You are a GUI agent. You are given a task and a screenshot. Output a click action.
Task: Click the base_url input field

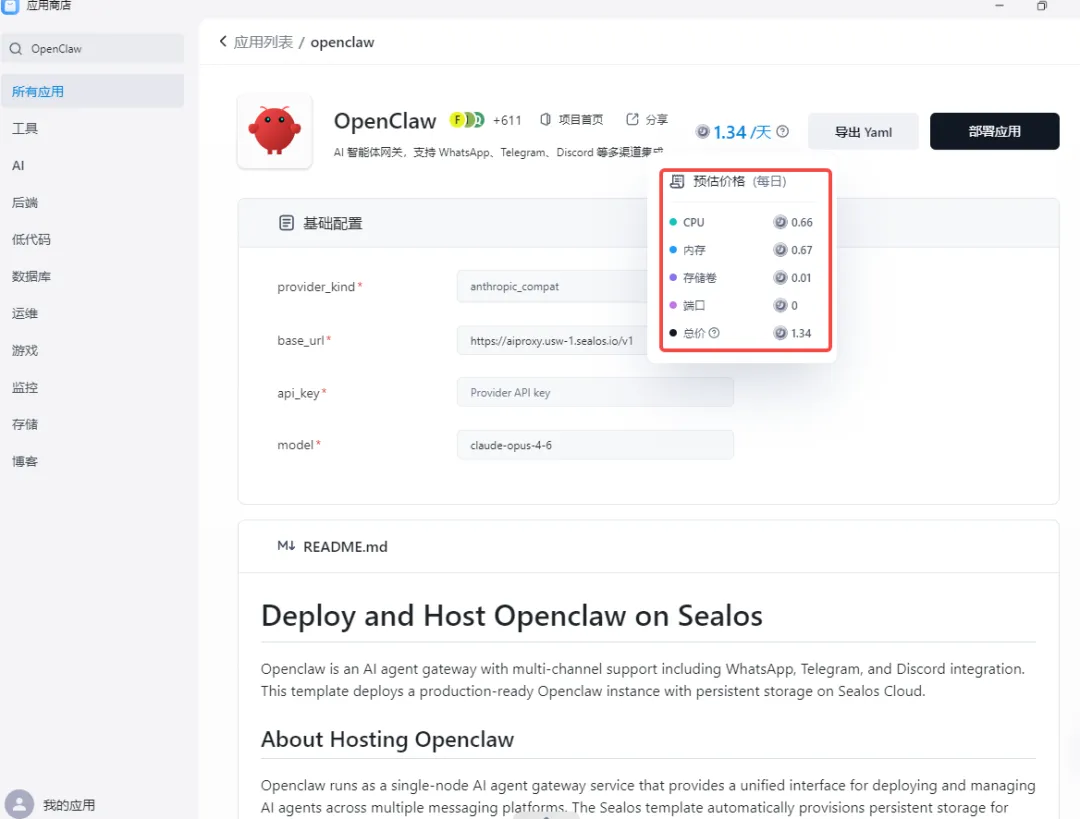[552, 340]
